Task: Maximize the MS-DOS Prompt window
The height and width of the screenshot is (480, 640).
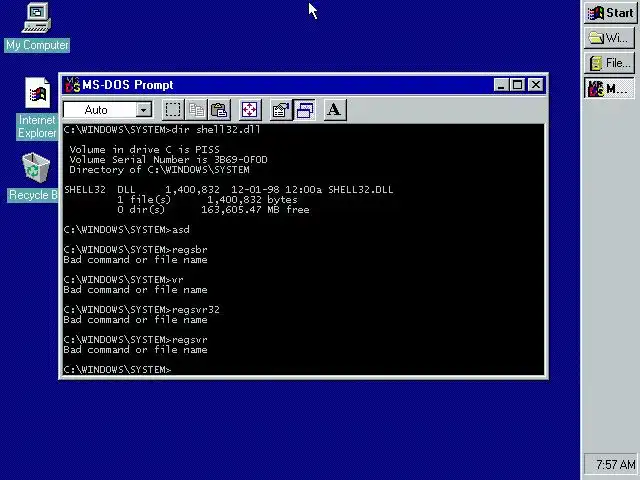Action: point(517,85)
